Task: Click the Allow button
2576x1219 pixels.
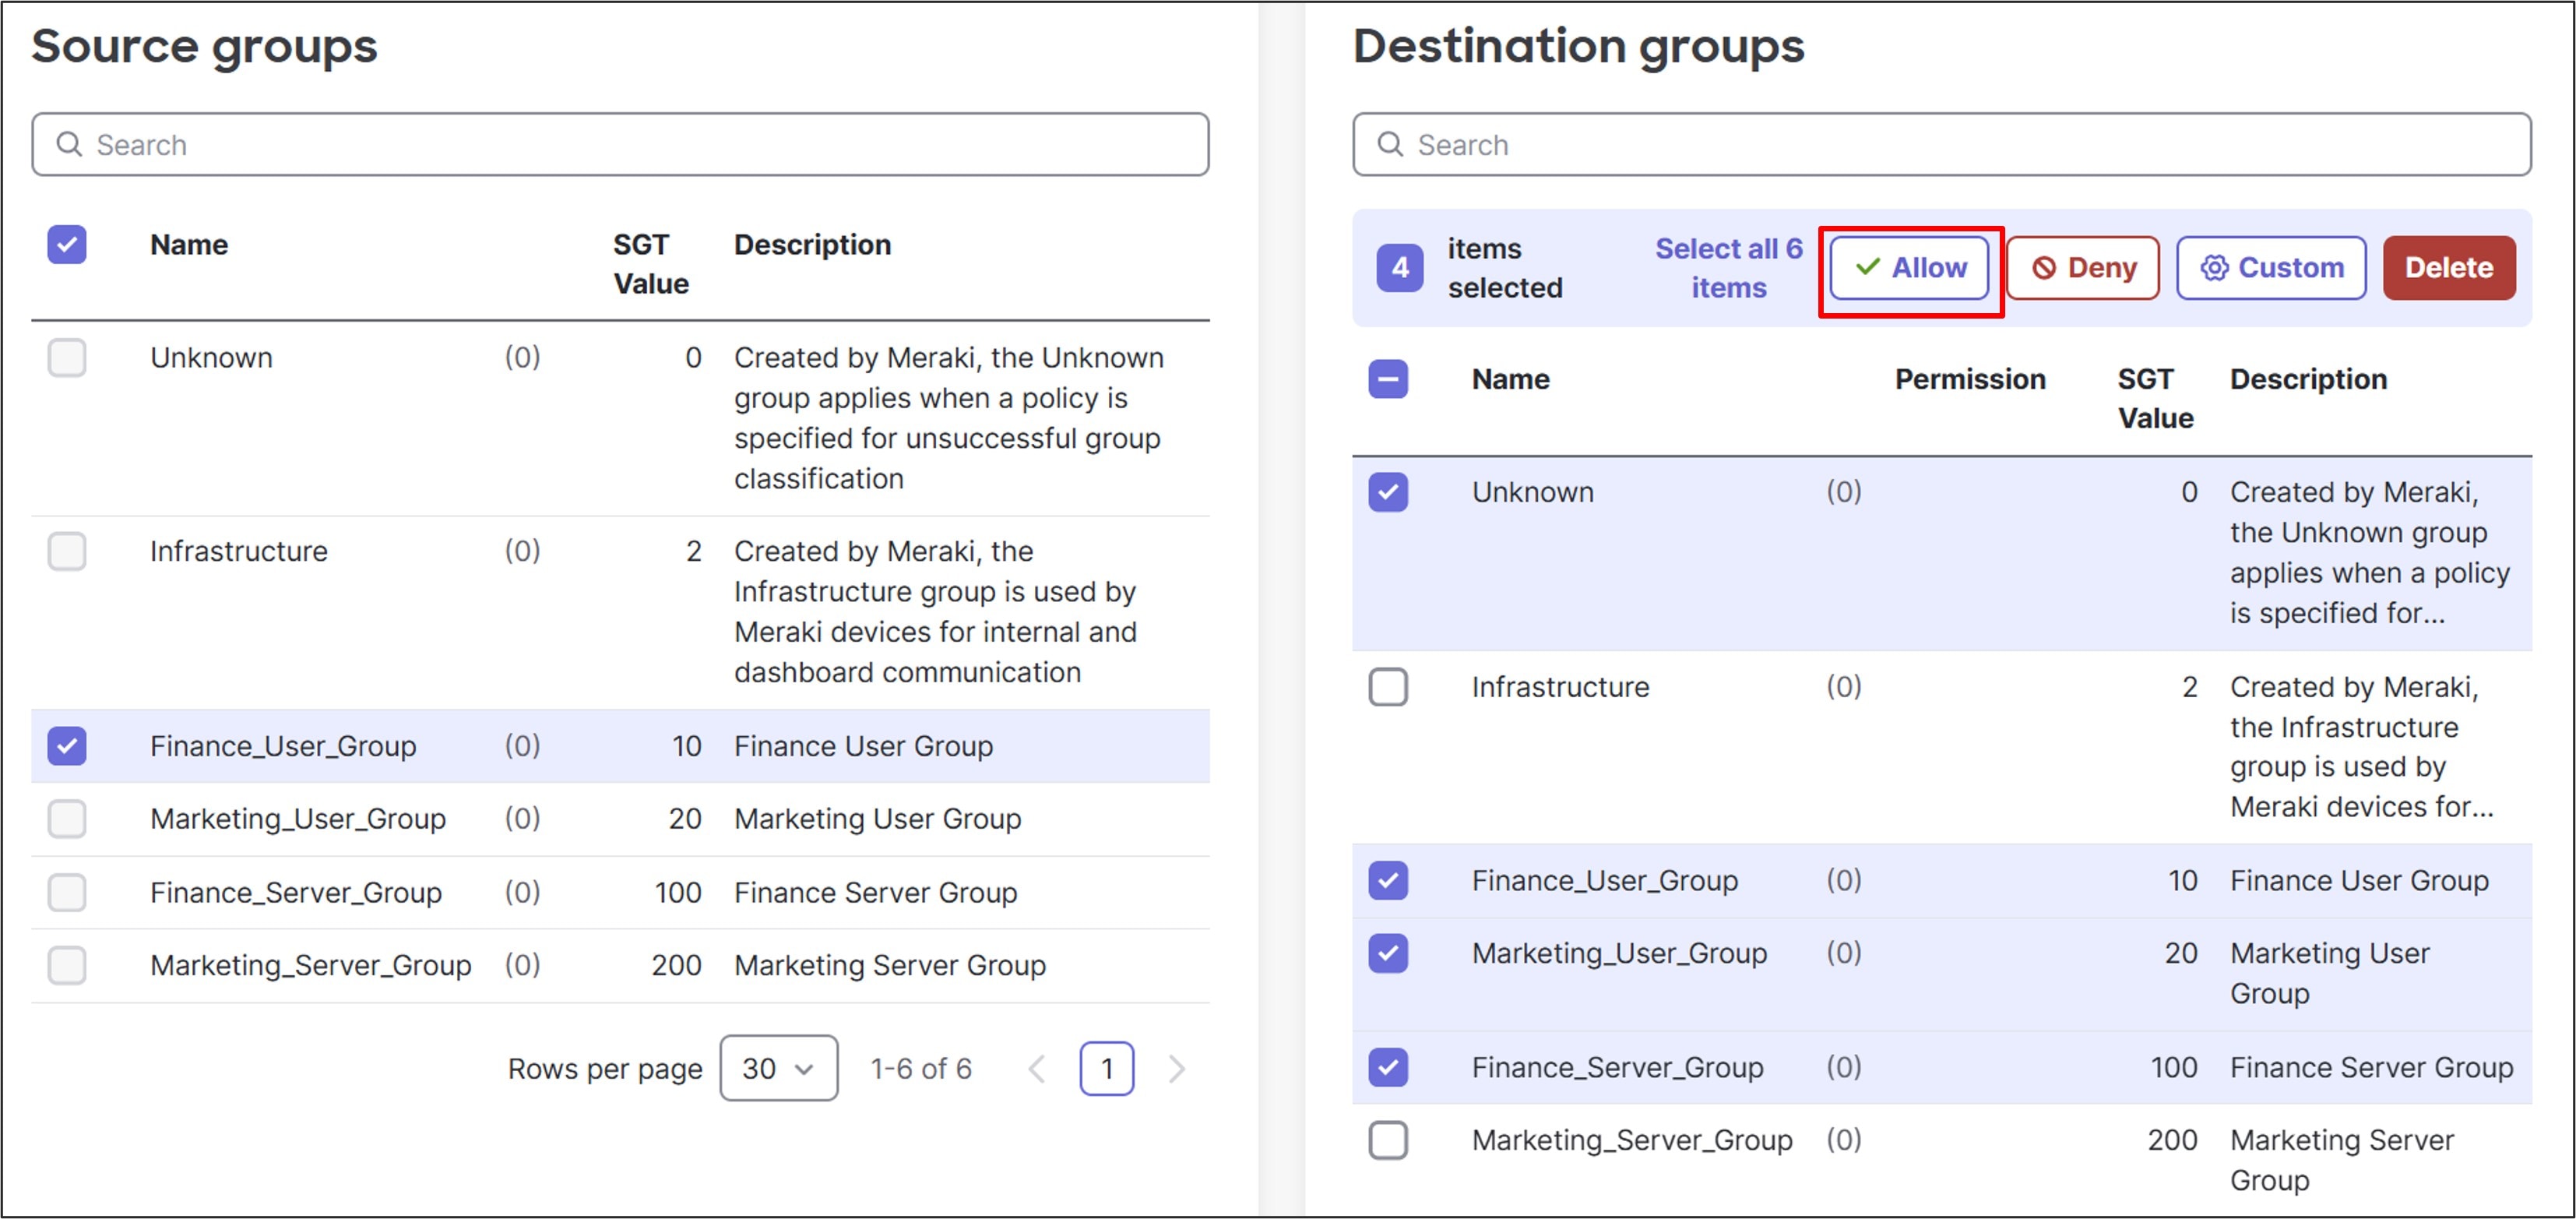Action: [x=1909, y=268]
